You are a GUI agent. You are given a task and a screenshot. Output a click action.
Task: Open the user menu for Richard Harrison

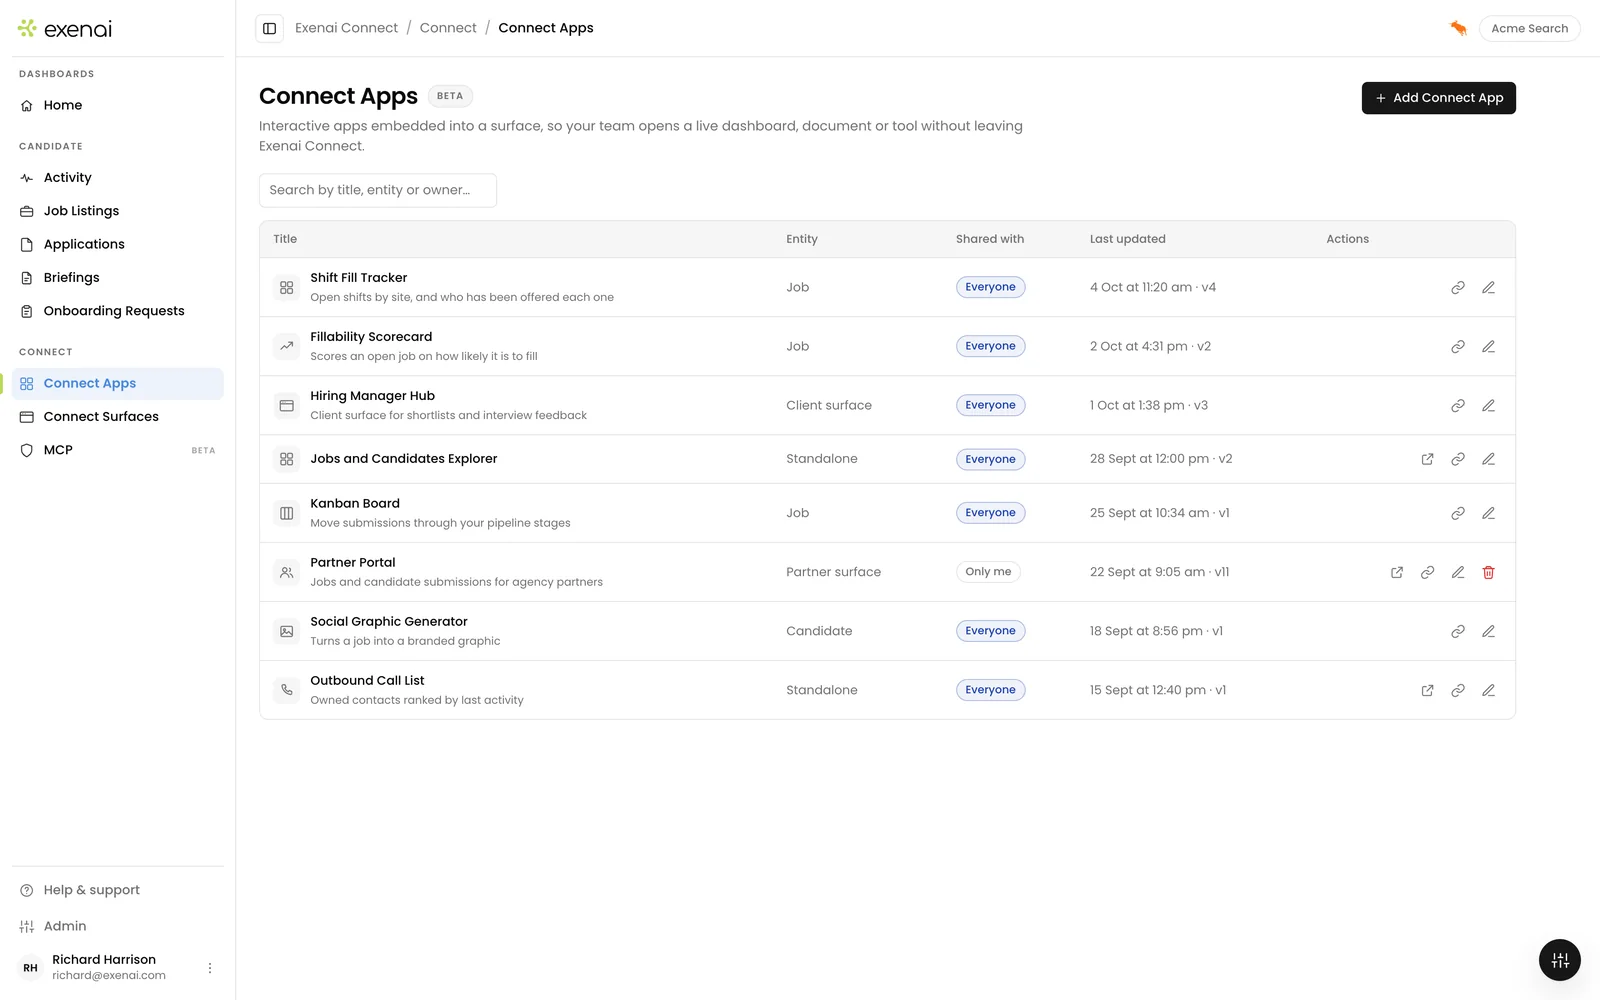tap(209, 968)
